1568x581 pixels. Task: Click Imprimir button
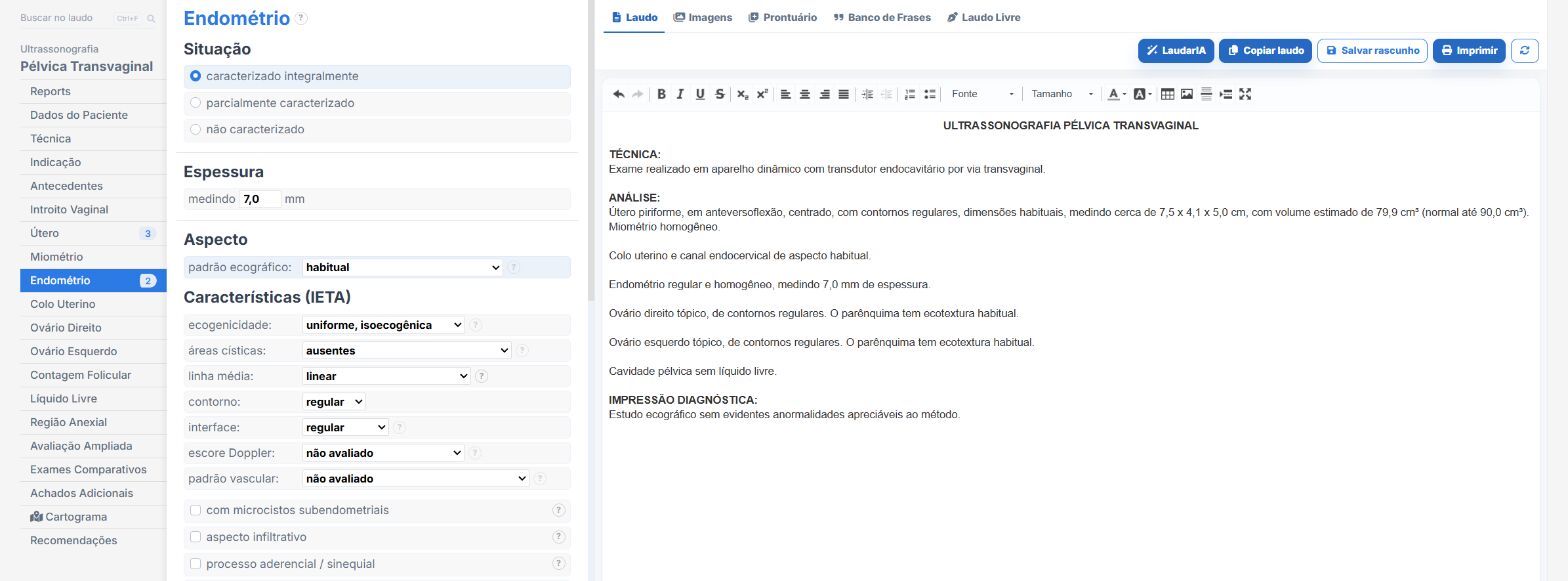[x=1469, y=50]
